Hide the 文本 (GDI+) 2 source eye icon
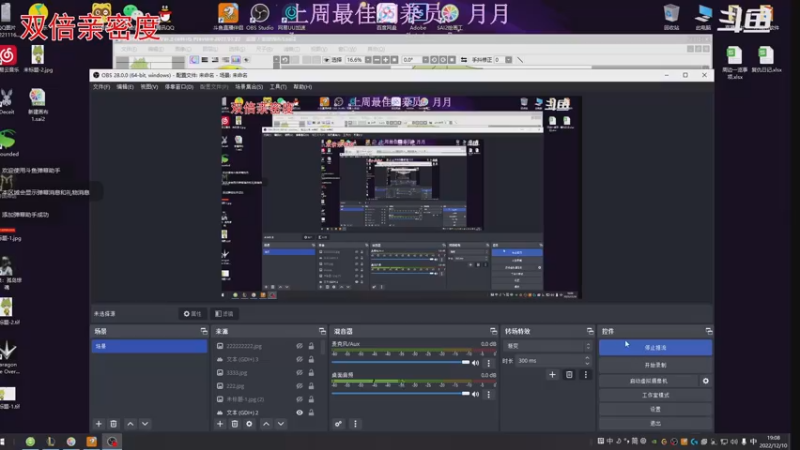This screenshot has width=800, height=450. point(299,412)
